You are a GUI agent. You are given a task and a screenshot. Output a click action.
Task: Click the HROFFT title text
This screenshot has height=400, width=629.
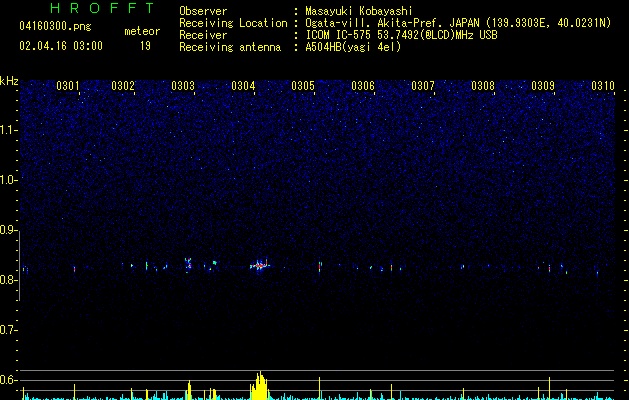coord(103,8)
